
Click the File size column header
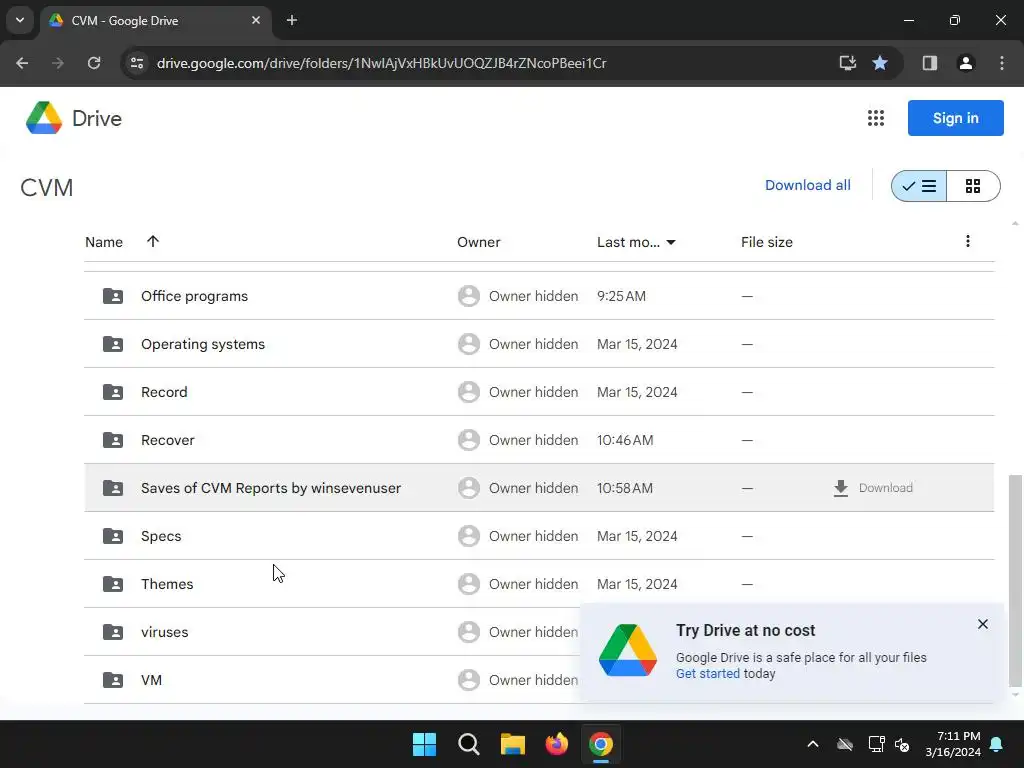coord(767,242)
